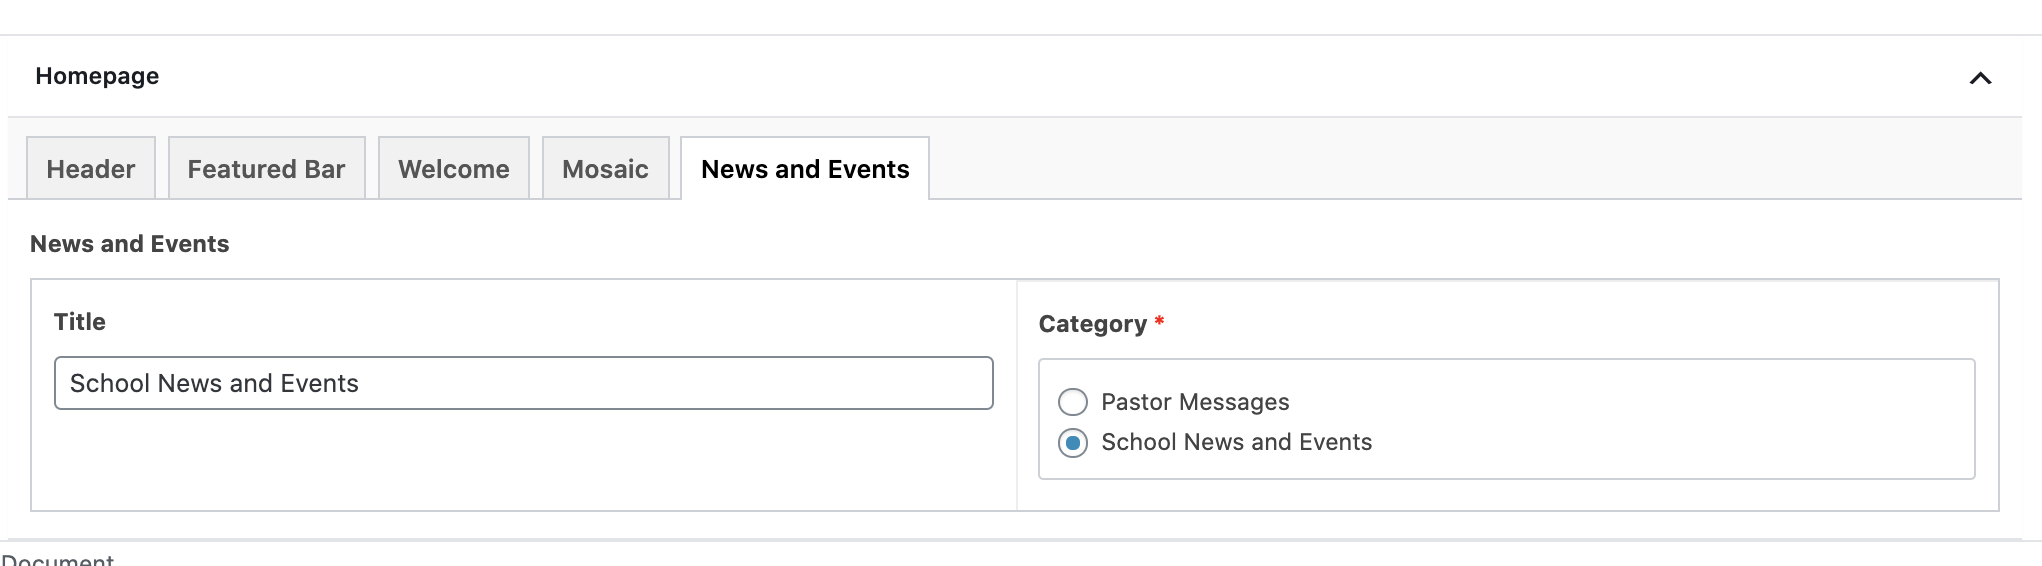Go to the Mosaic tab
Image resolution: width=2042 pixels, height=566 pixels.
click(605, 169)
